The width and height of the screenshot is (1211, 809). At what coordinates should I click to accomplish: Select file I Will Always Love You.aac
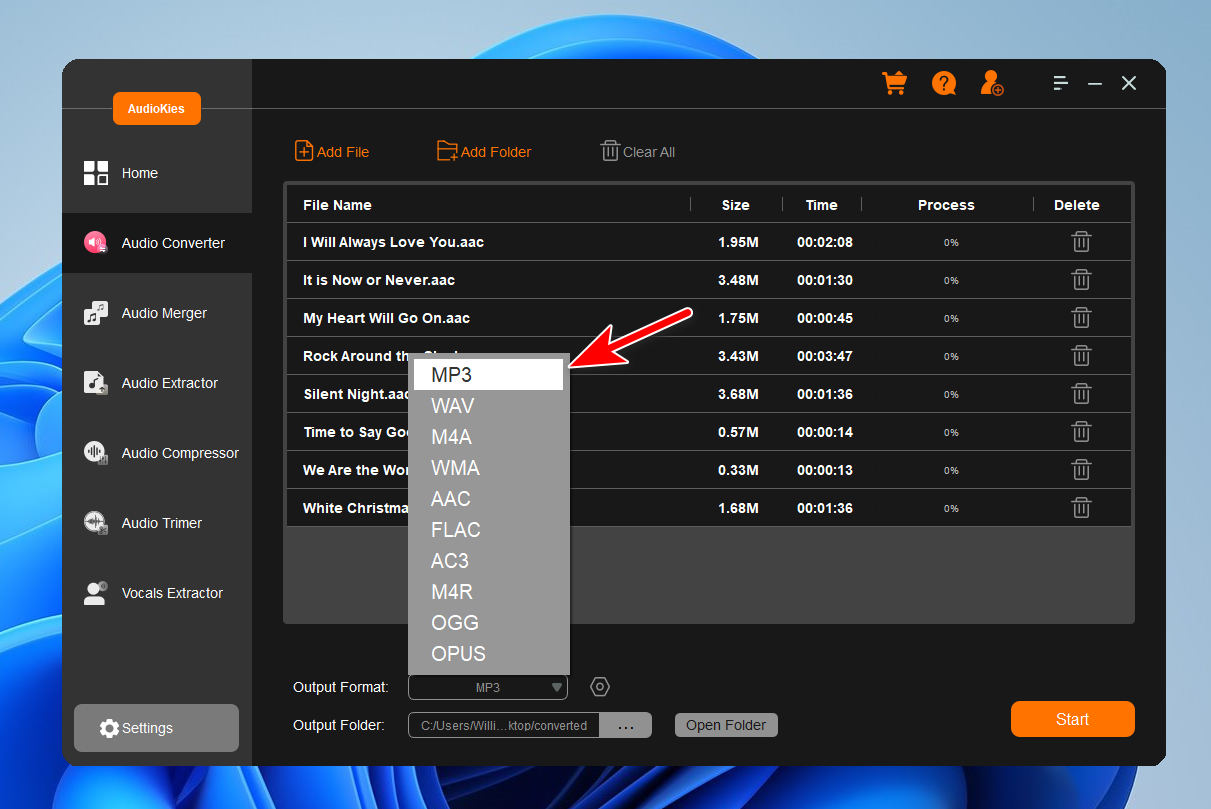point(393,242)
